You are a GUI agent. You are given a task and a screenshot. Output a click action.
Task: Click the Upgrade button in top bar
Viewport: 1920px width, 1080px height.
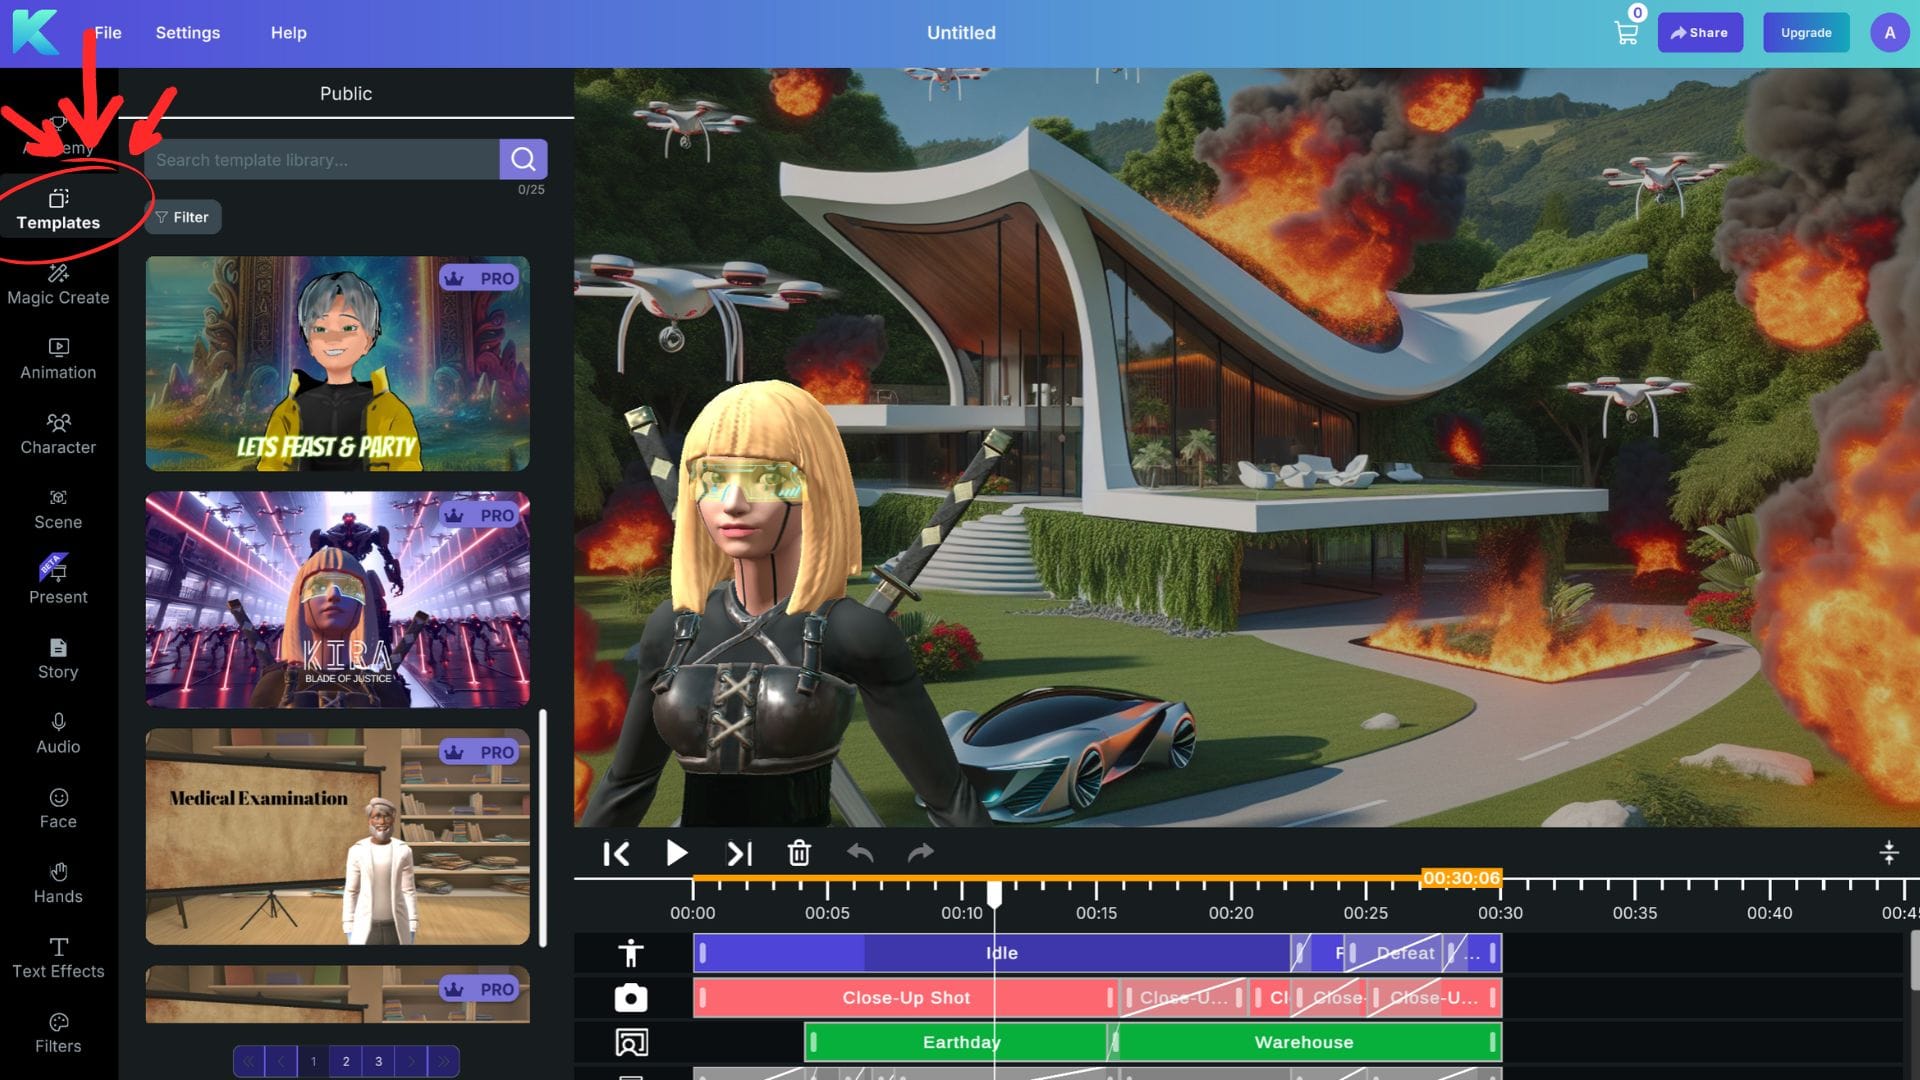1805,32
